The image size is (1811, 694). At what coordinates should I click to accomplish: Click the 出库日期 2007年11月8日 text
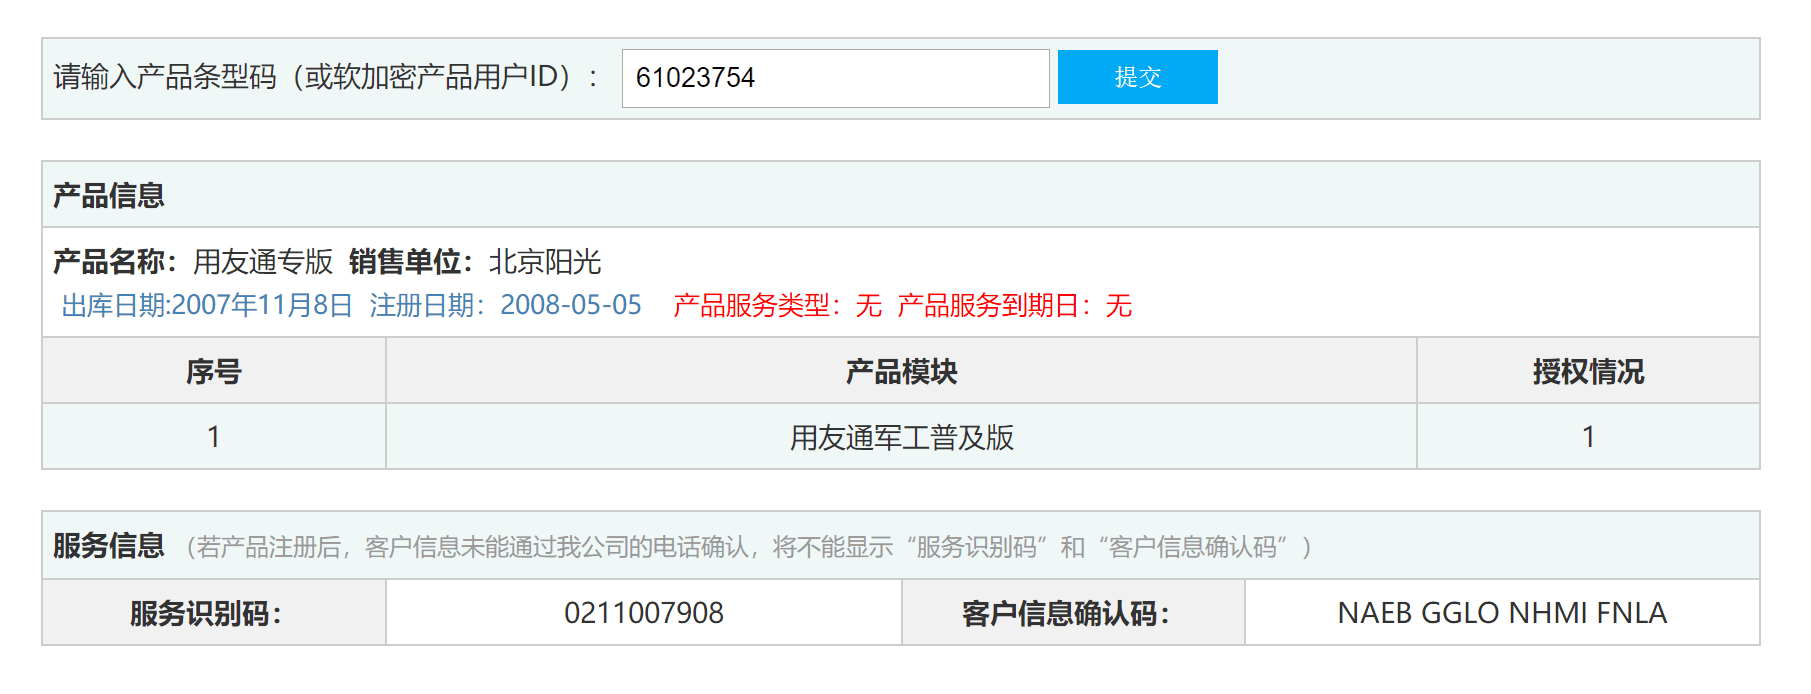[x=207, y=305]
